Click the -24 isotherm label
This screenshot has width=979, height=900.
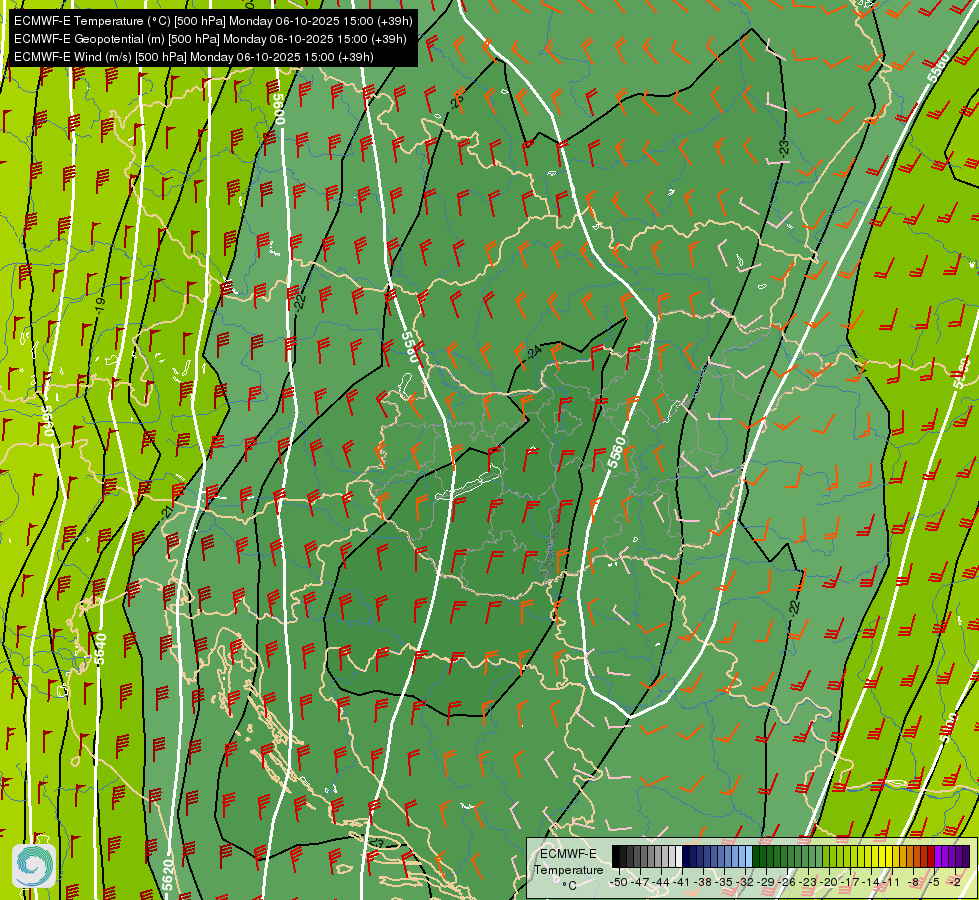(533, 352)
